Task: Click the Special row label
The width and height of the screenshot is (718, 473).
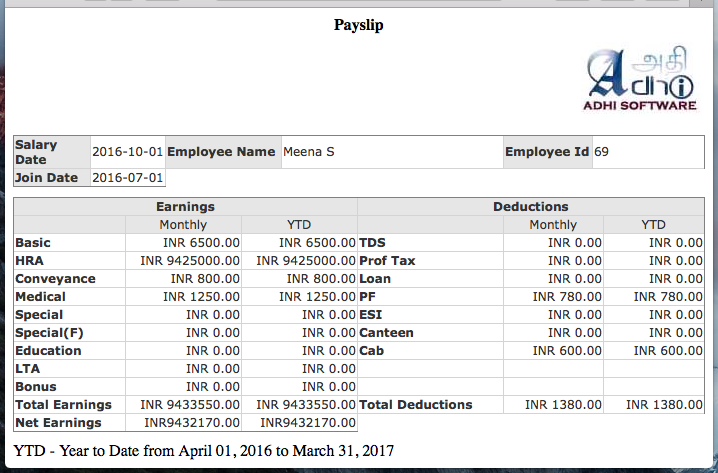Action: click(39, 315)
